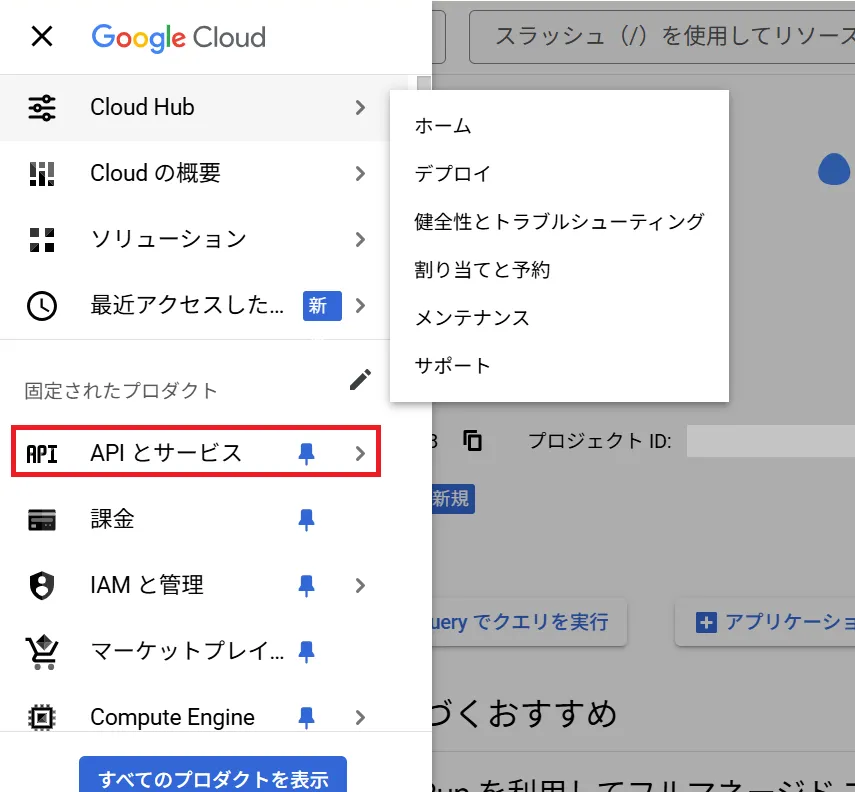Select サポート in the Cloud Hub submenu
855x792 pixels.
(559, 366)
